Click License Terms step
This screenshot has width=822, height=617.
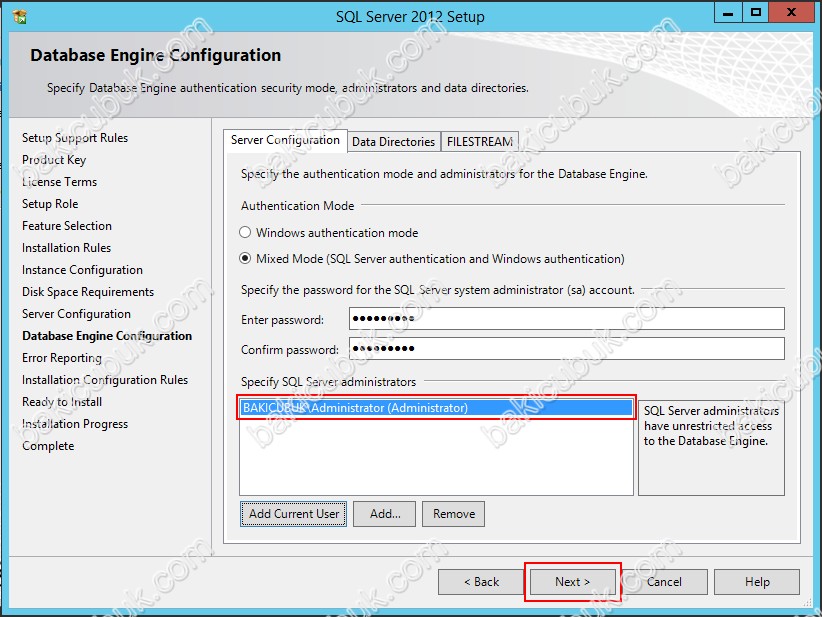click(59, 182)
